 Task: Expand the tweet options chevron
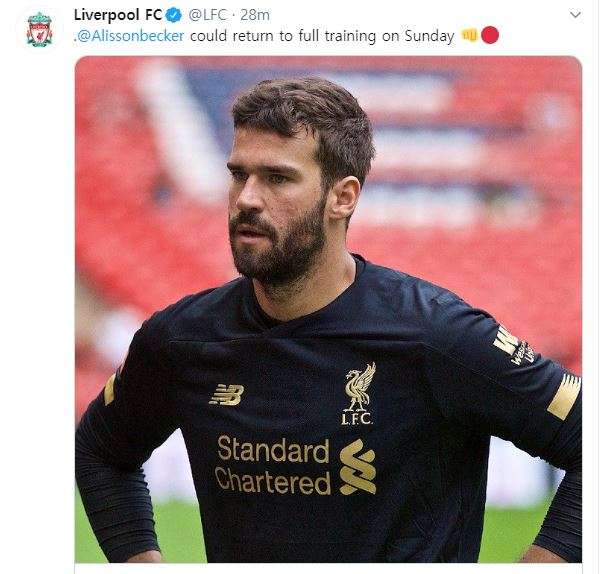[x=575, y=15]
